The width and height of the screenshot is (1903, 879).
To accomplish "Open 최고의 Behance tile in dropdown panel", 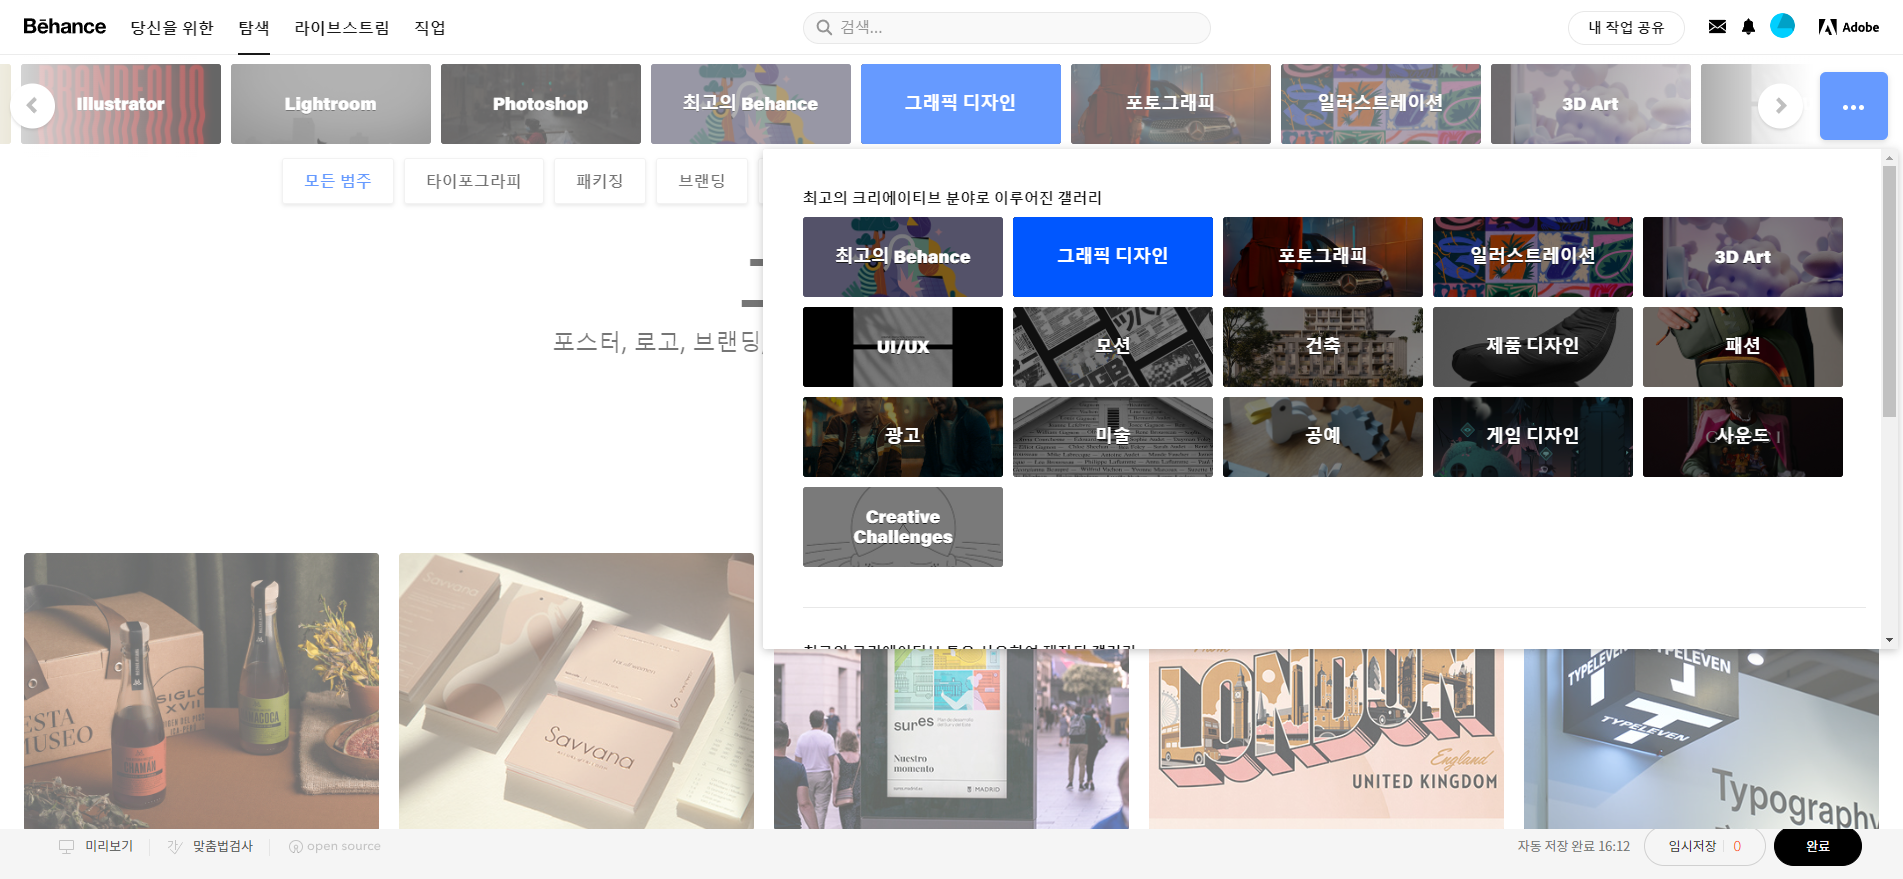I will [x=903, y=257].
